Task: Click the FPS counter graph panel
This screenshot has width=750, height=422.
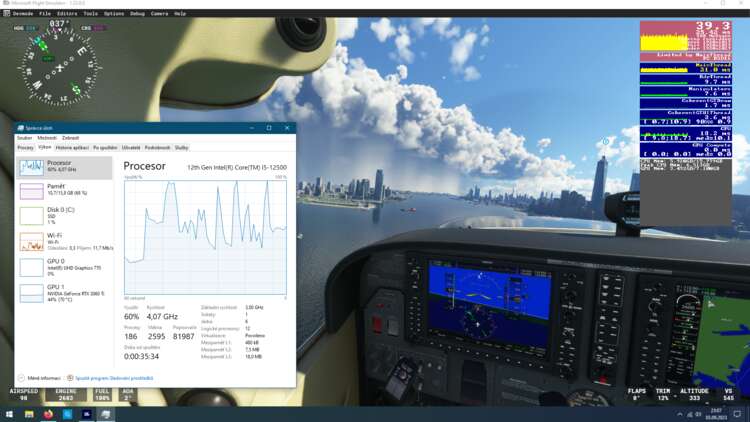Action: tap(686, 41)
